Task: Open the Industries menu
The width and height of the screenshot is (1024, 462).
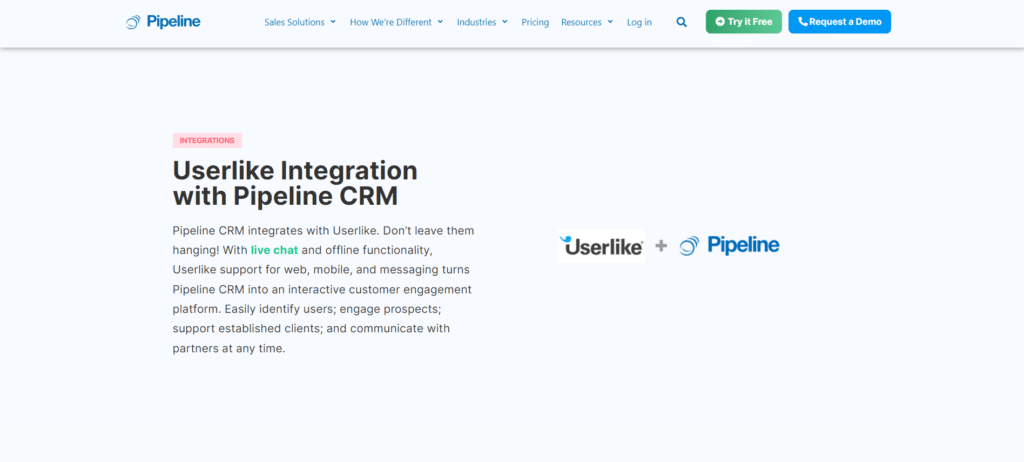Action: 477,22
